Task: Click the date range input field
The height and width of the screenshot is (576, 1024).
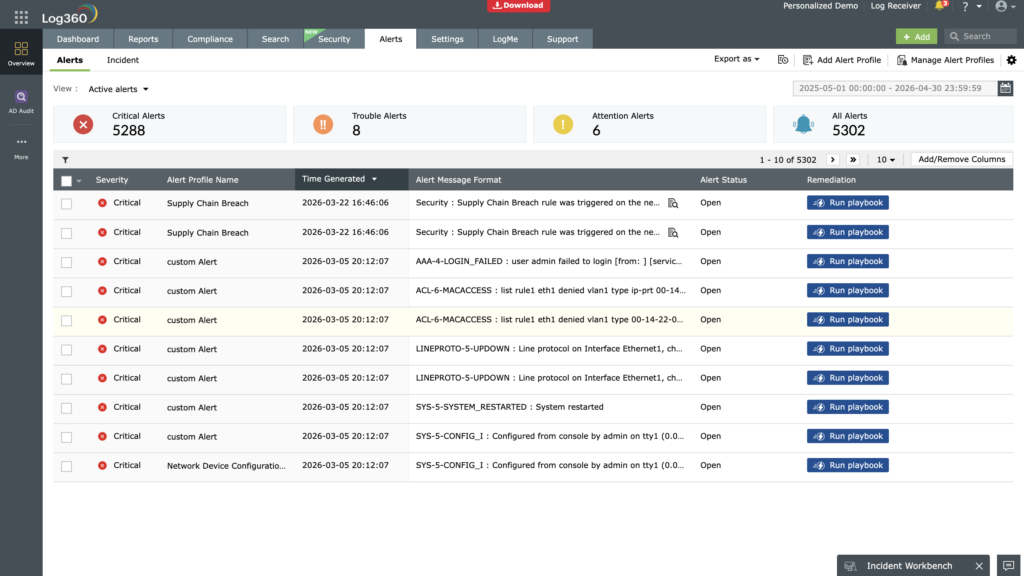Action: (895, 88)
